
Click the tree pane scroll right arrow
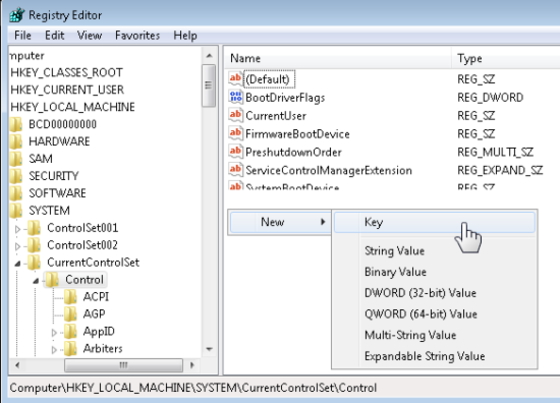(192, 365)
